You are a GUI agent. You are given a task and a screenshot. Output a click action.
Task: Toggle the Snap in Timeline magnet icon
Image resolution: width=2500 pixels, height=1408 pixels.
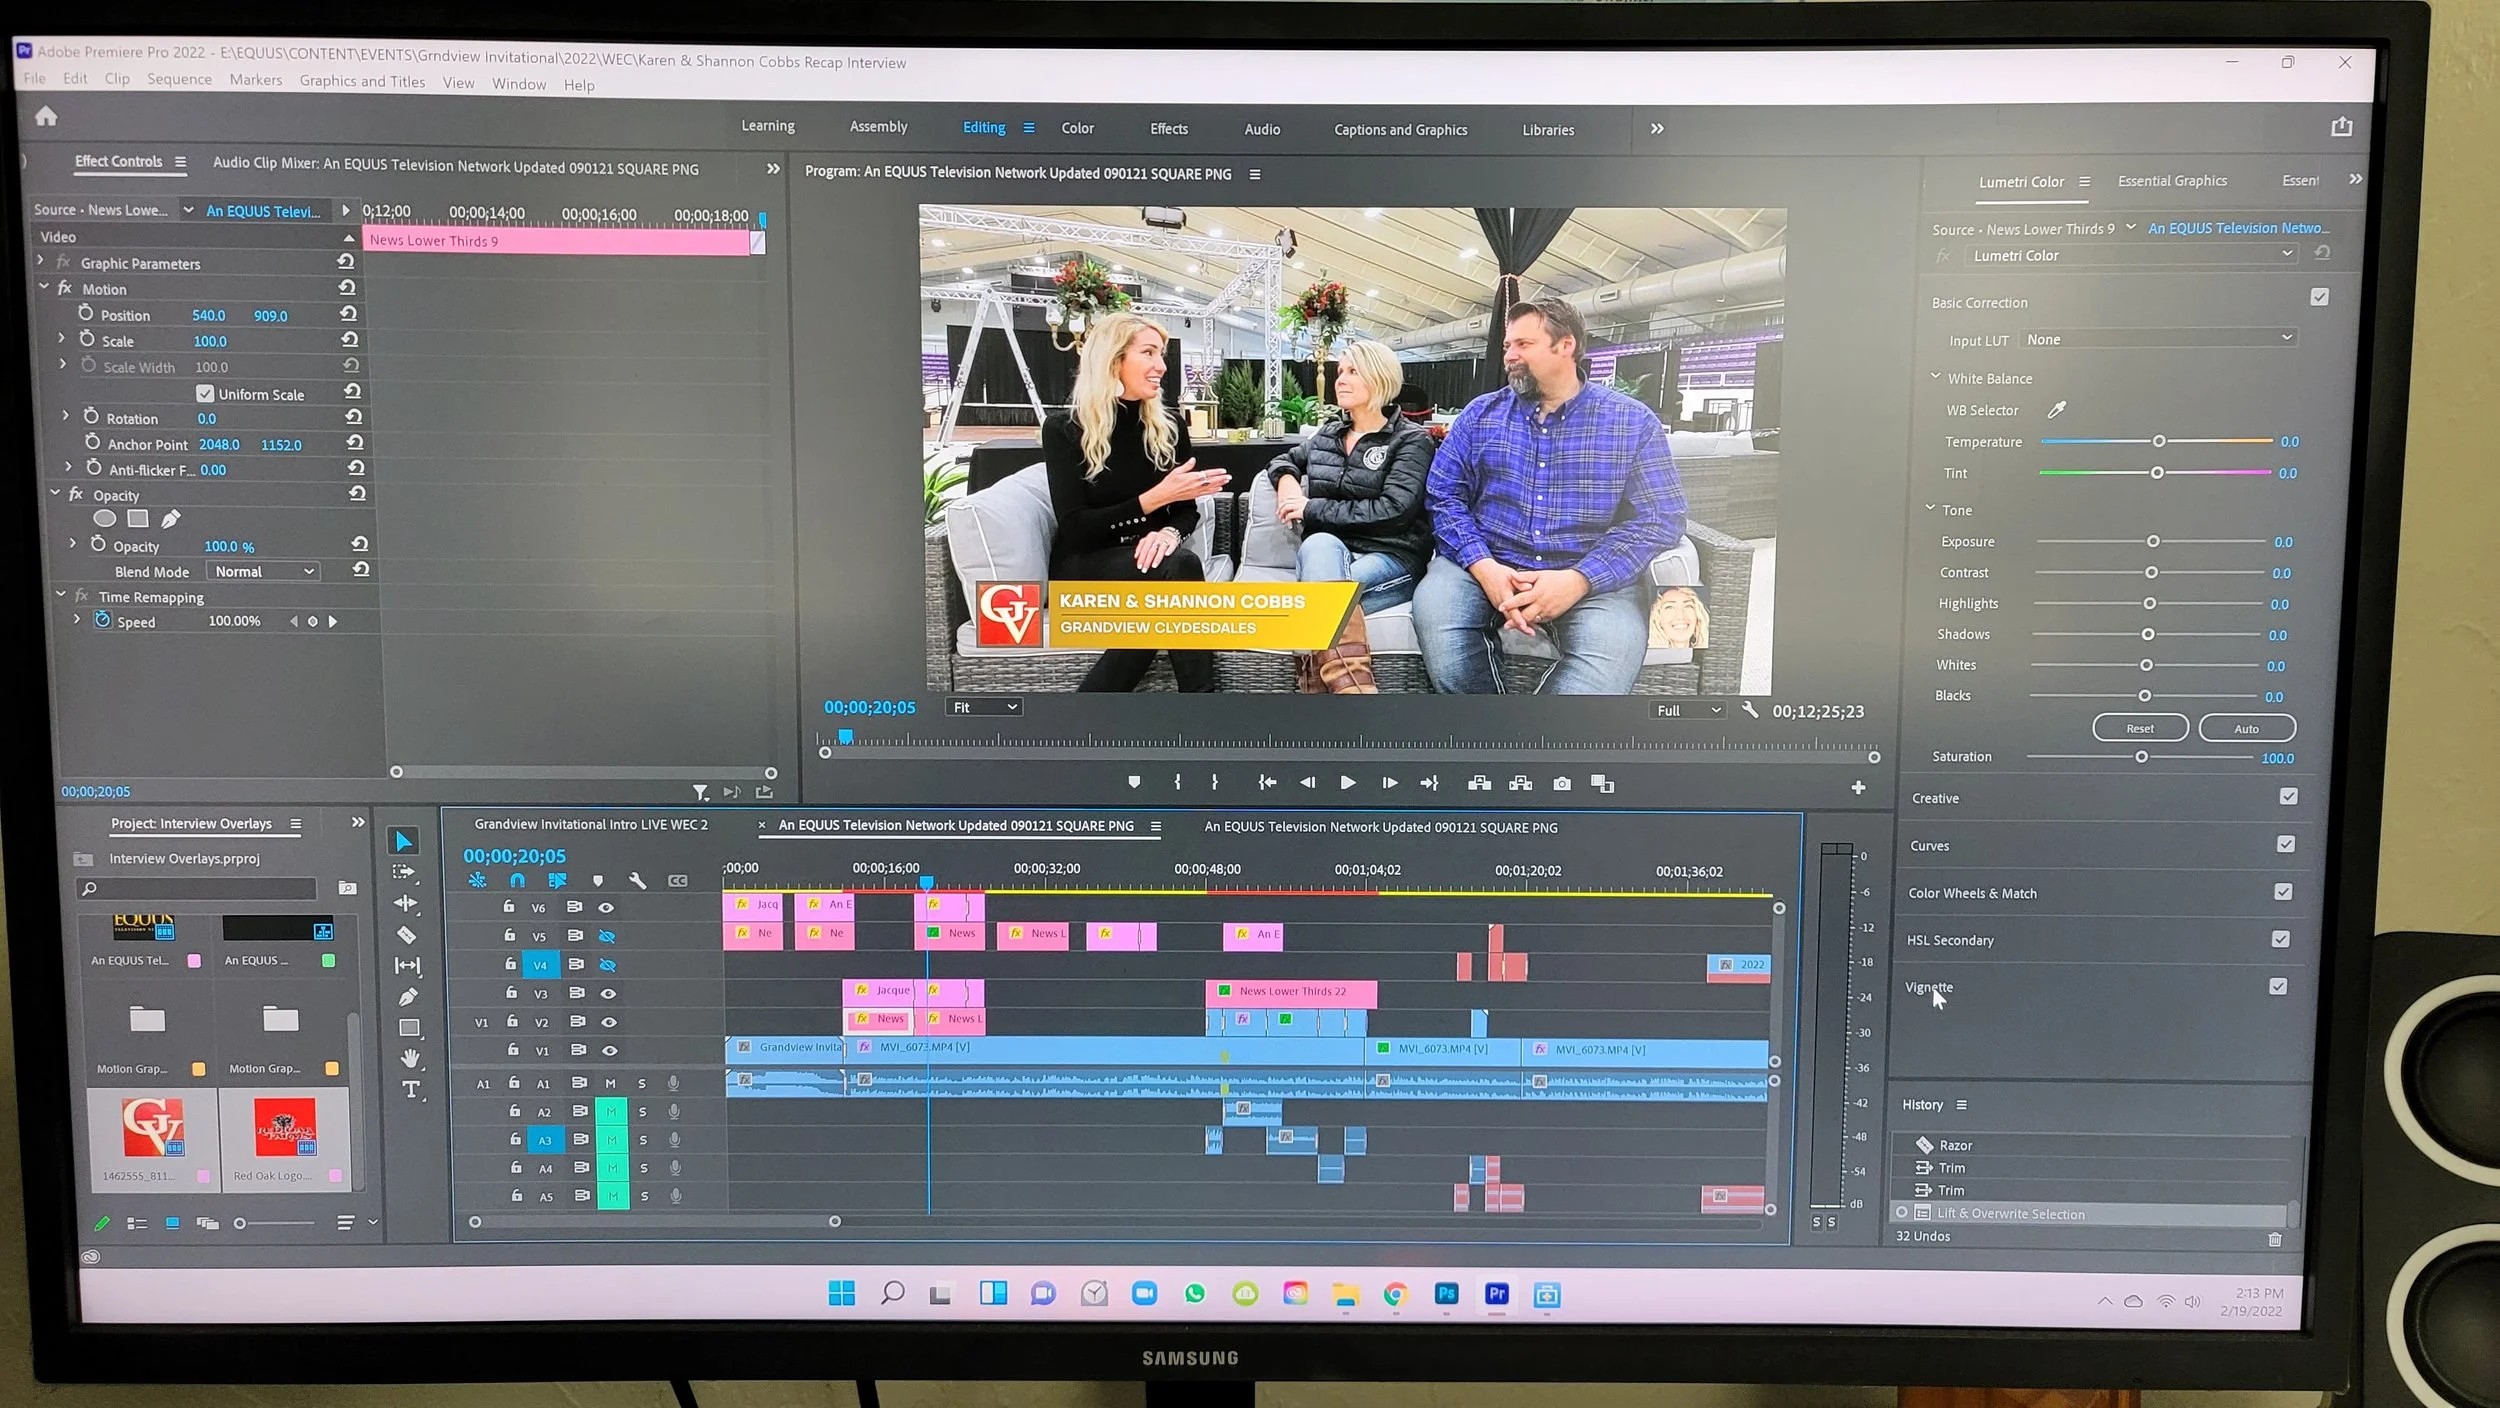517,880
